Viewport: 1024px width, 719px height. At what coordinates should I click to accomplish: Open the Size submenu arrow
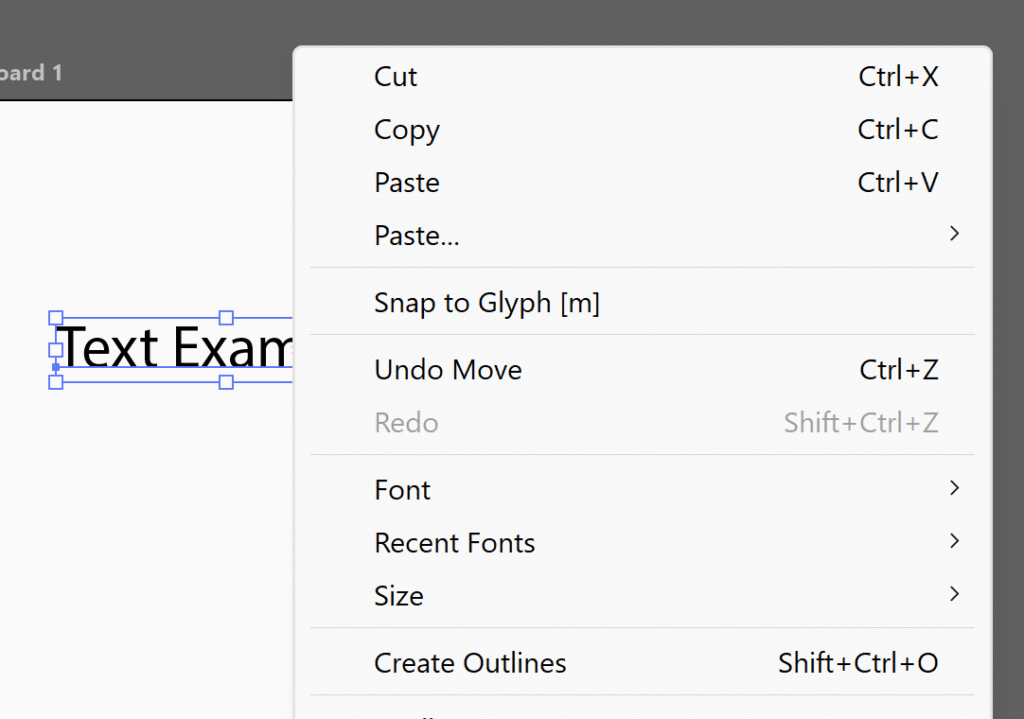[954, 594]
